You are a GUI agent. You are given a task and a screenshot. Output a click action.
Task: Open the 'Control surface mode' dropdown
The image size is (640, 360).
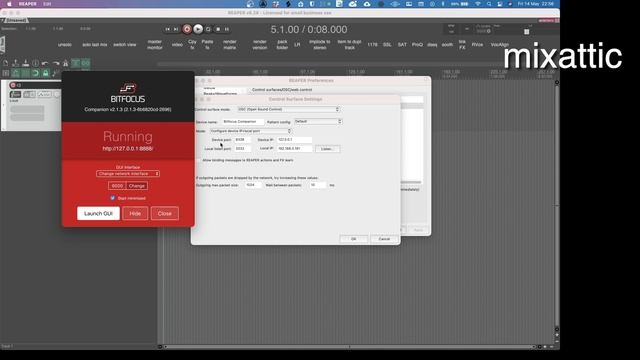(x=289, y=109)
